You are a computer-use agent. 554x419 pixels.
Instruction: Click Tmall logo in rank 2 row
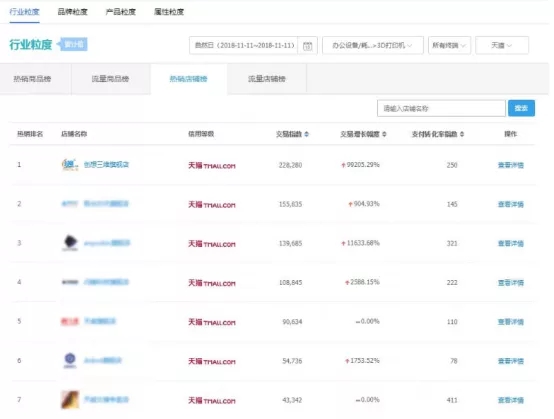(x=212, y=205)
